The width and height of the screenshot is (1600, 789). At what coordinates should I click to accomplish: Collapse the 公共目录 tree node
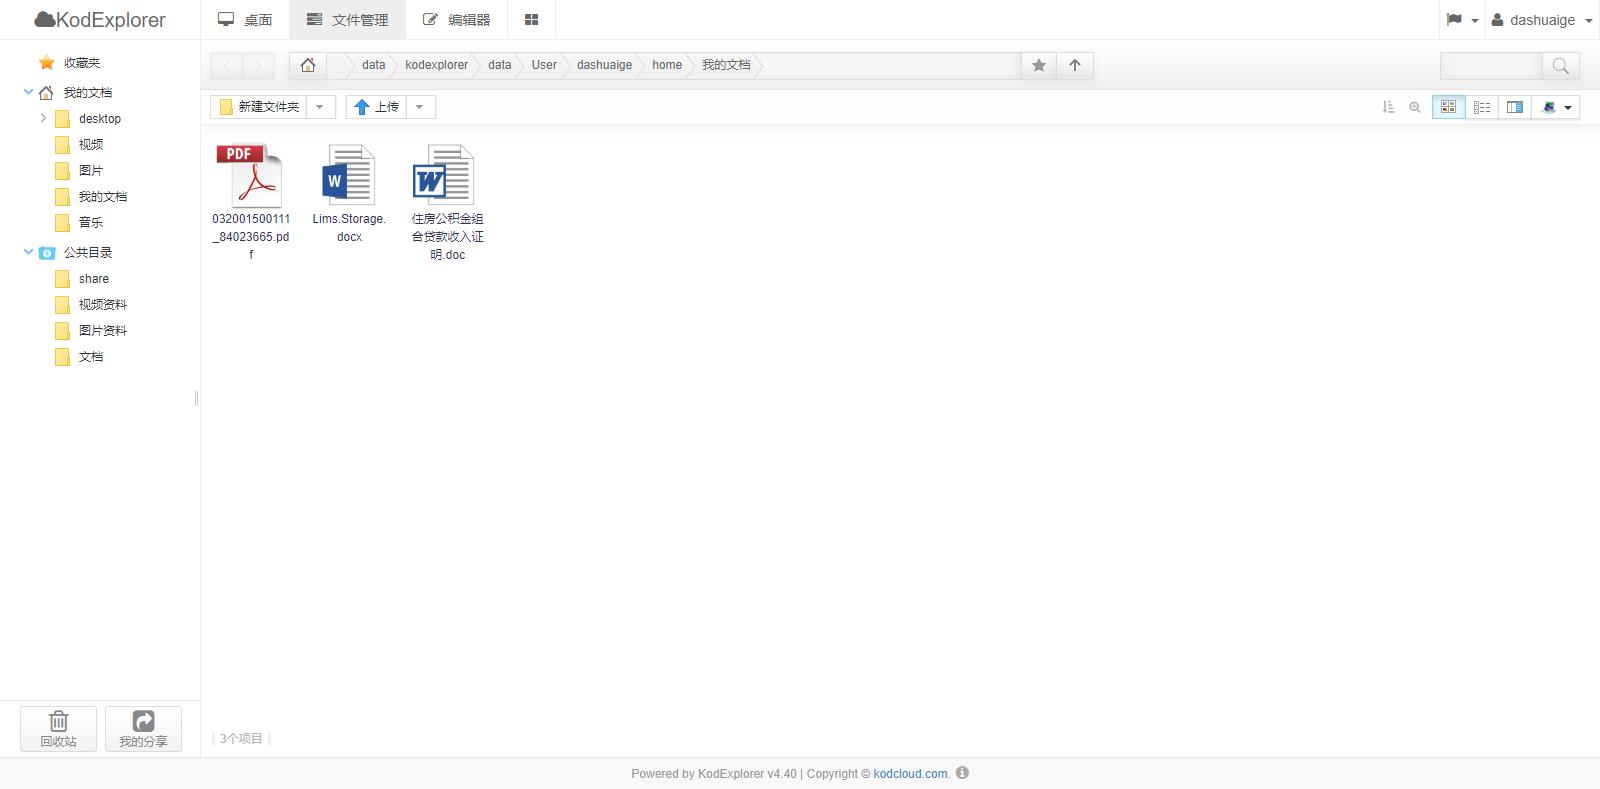(x=28, y=252)
